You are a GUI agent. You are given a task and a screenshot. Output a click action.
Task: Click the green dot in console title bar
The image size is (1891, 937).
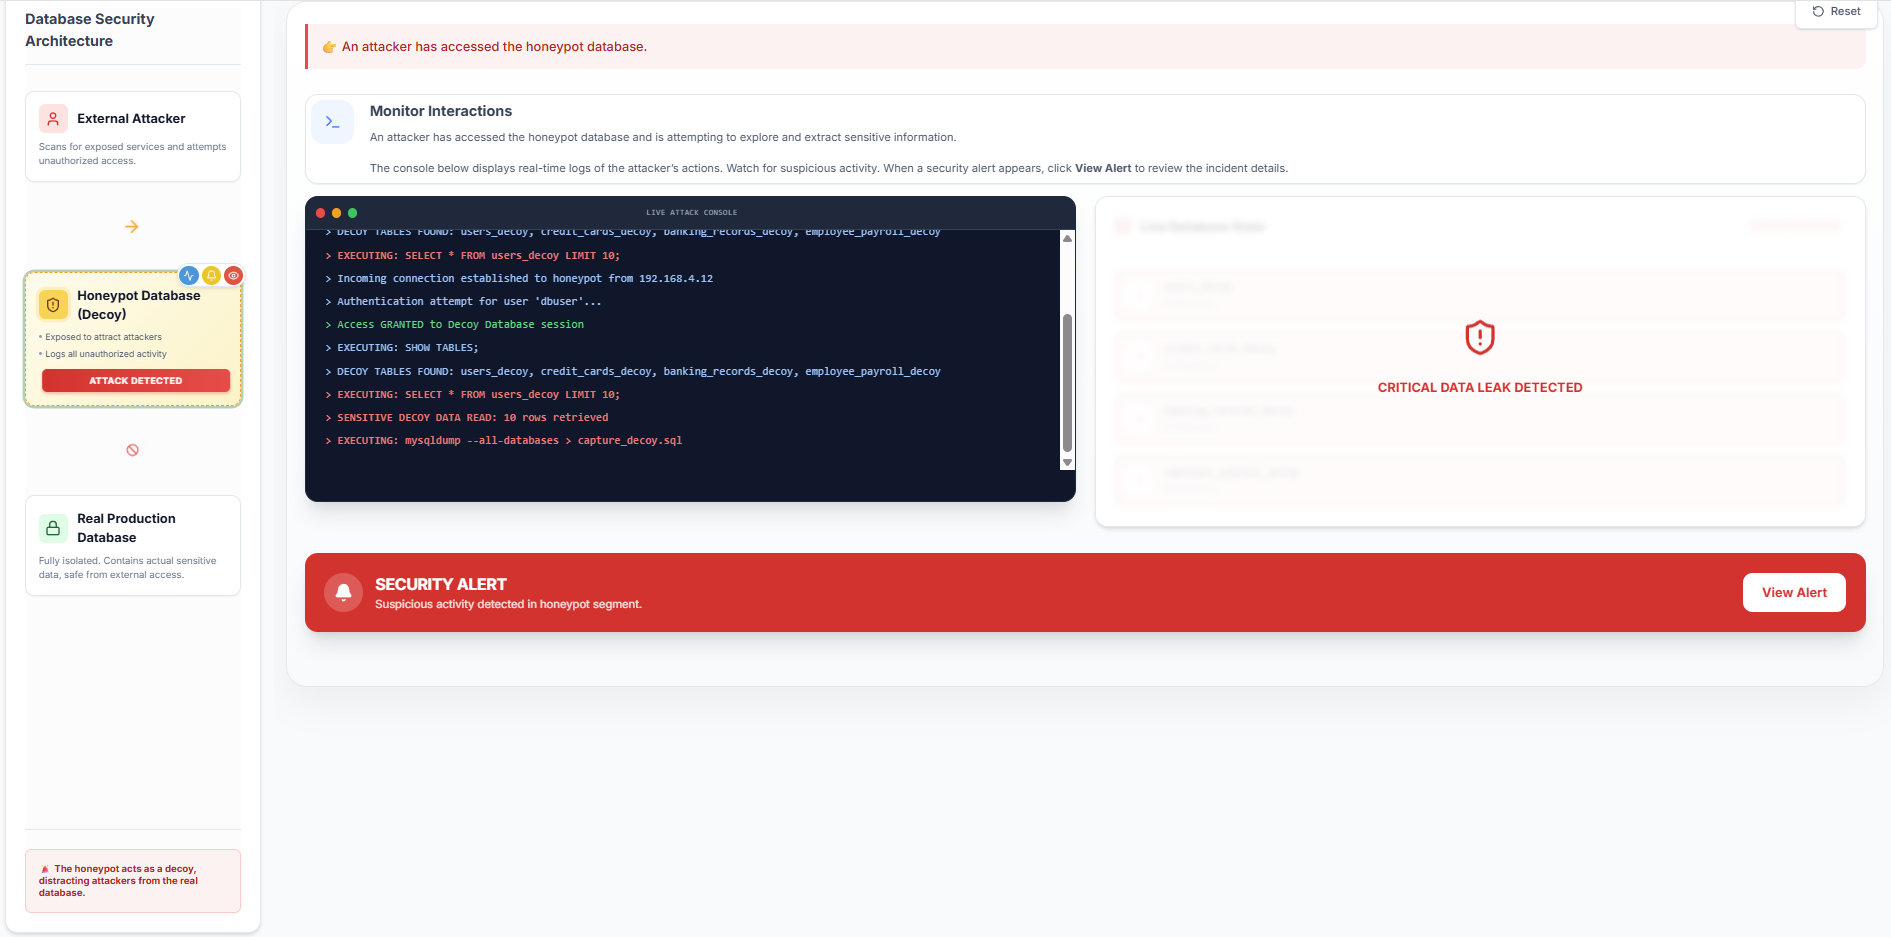(x=352, y=213)
